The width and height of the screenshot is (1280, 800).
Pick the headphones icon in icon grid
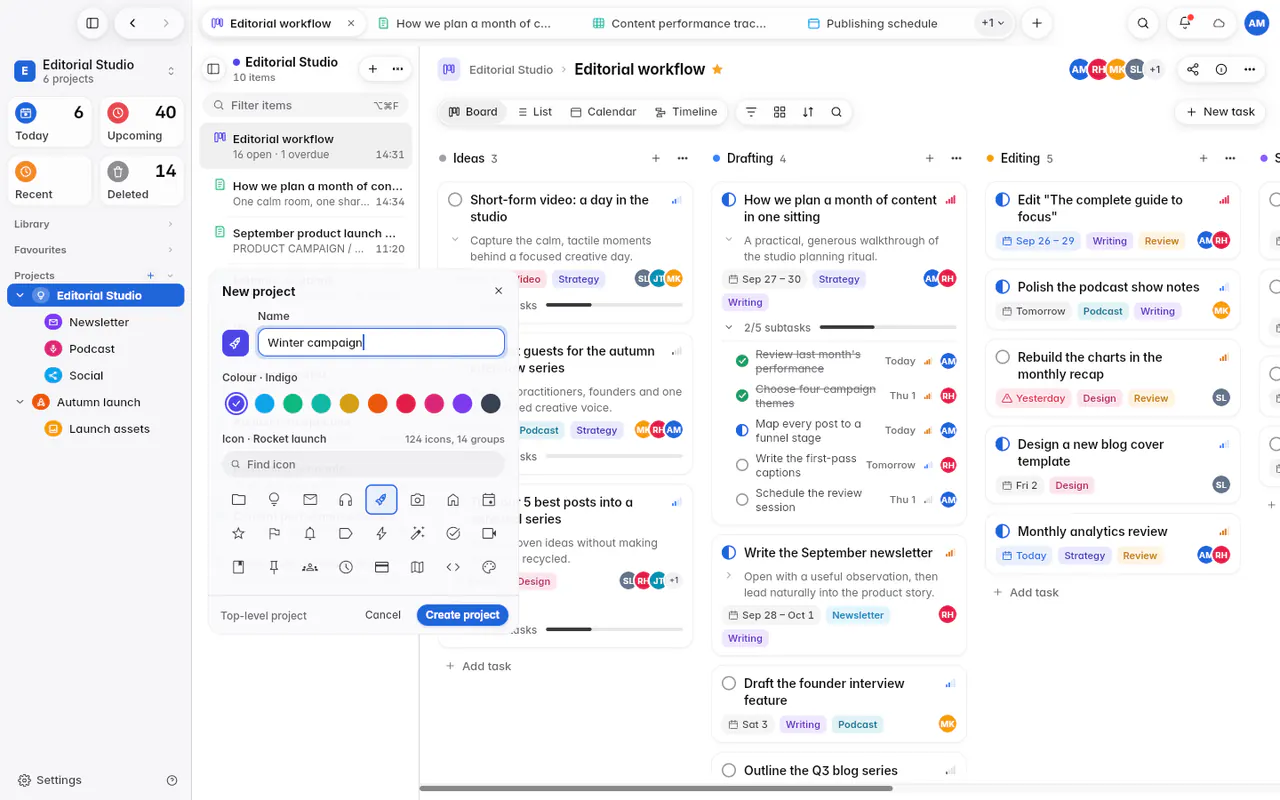click(346, 499)
